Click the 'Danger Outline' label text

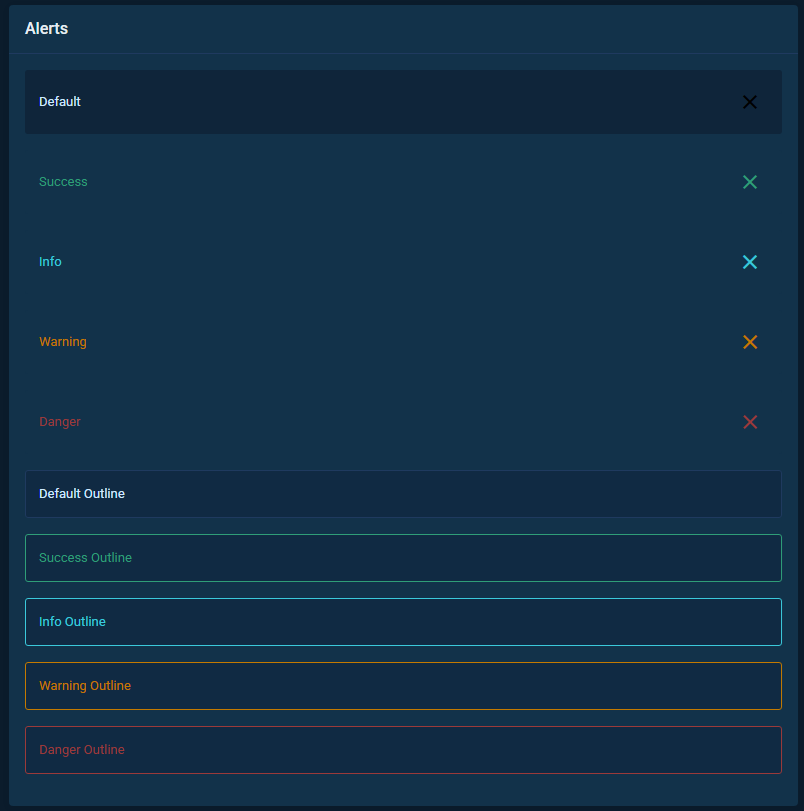(82, 750)
